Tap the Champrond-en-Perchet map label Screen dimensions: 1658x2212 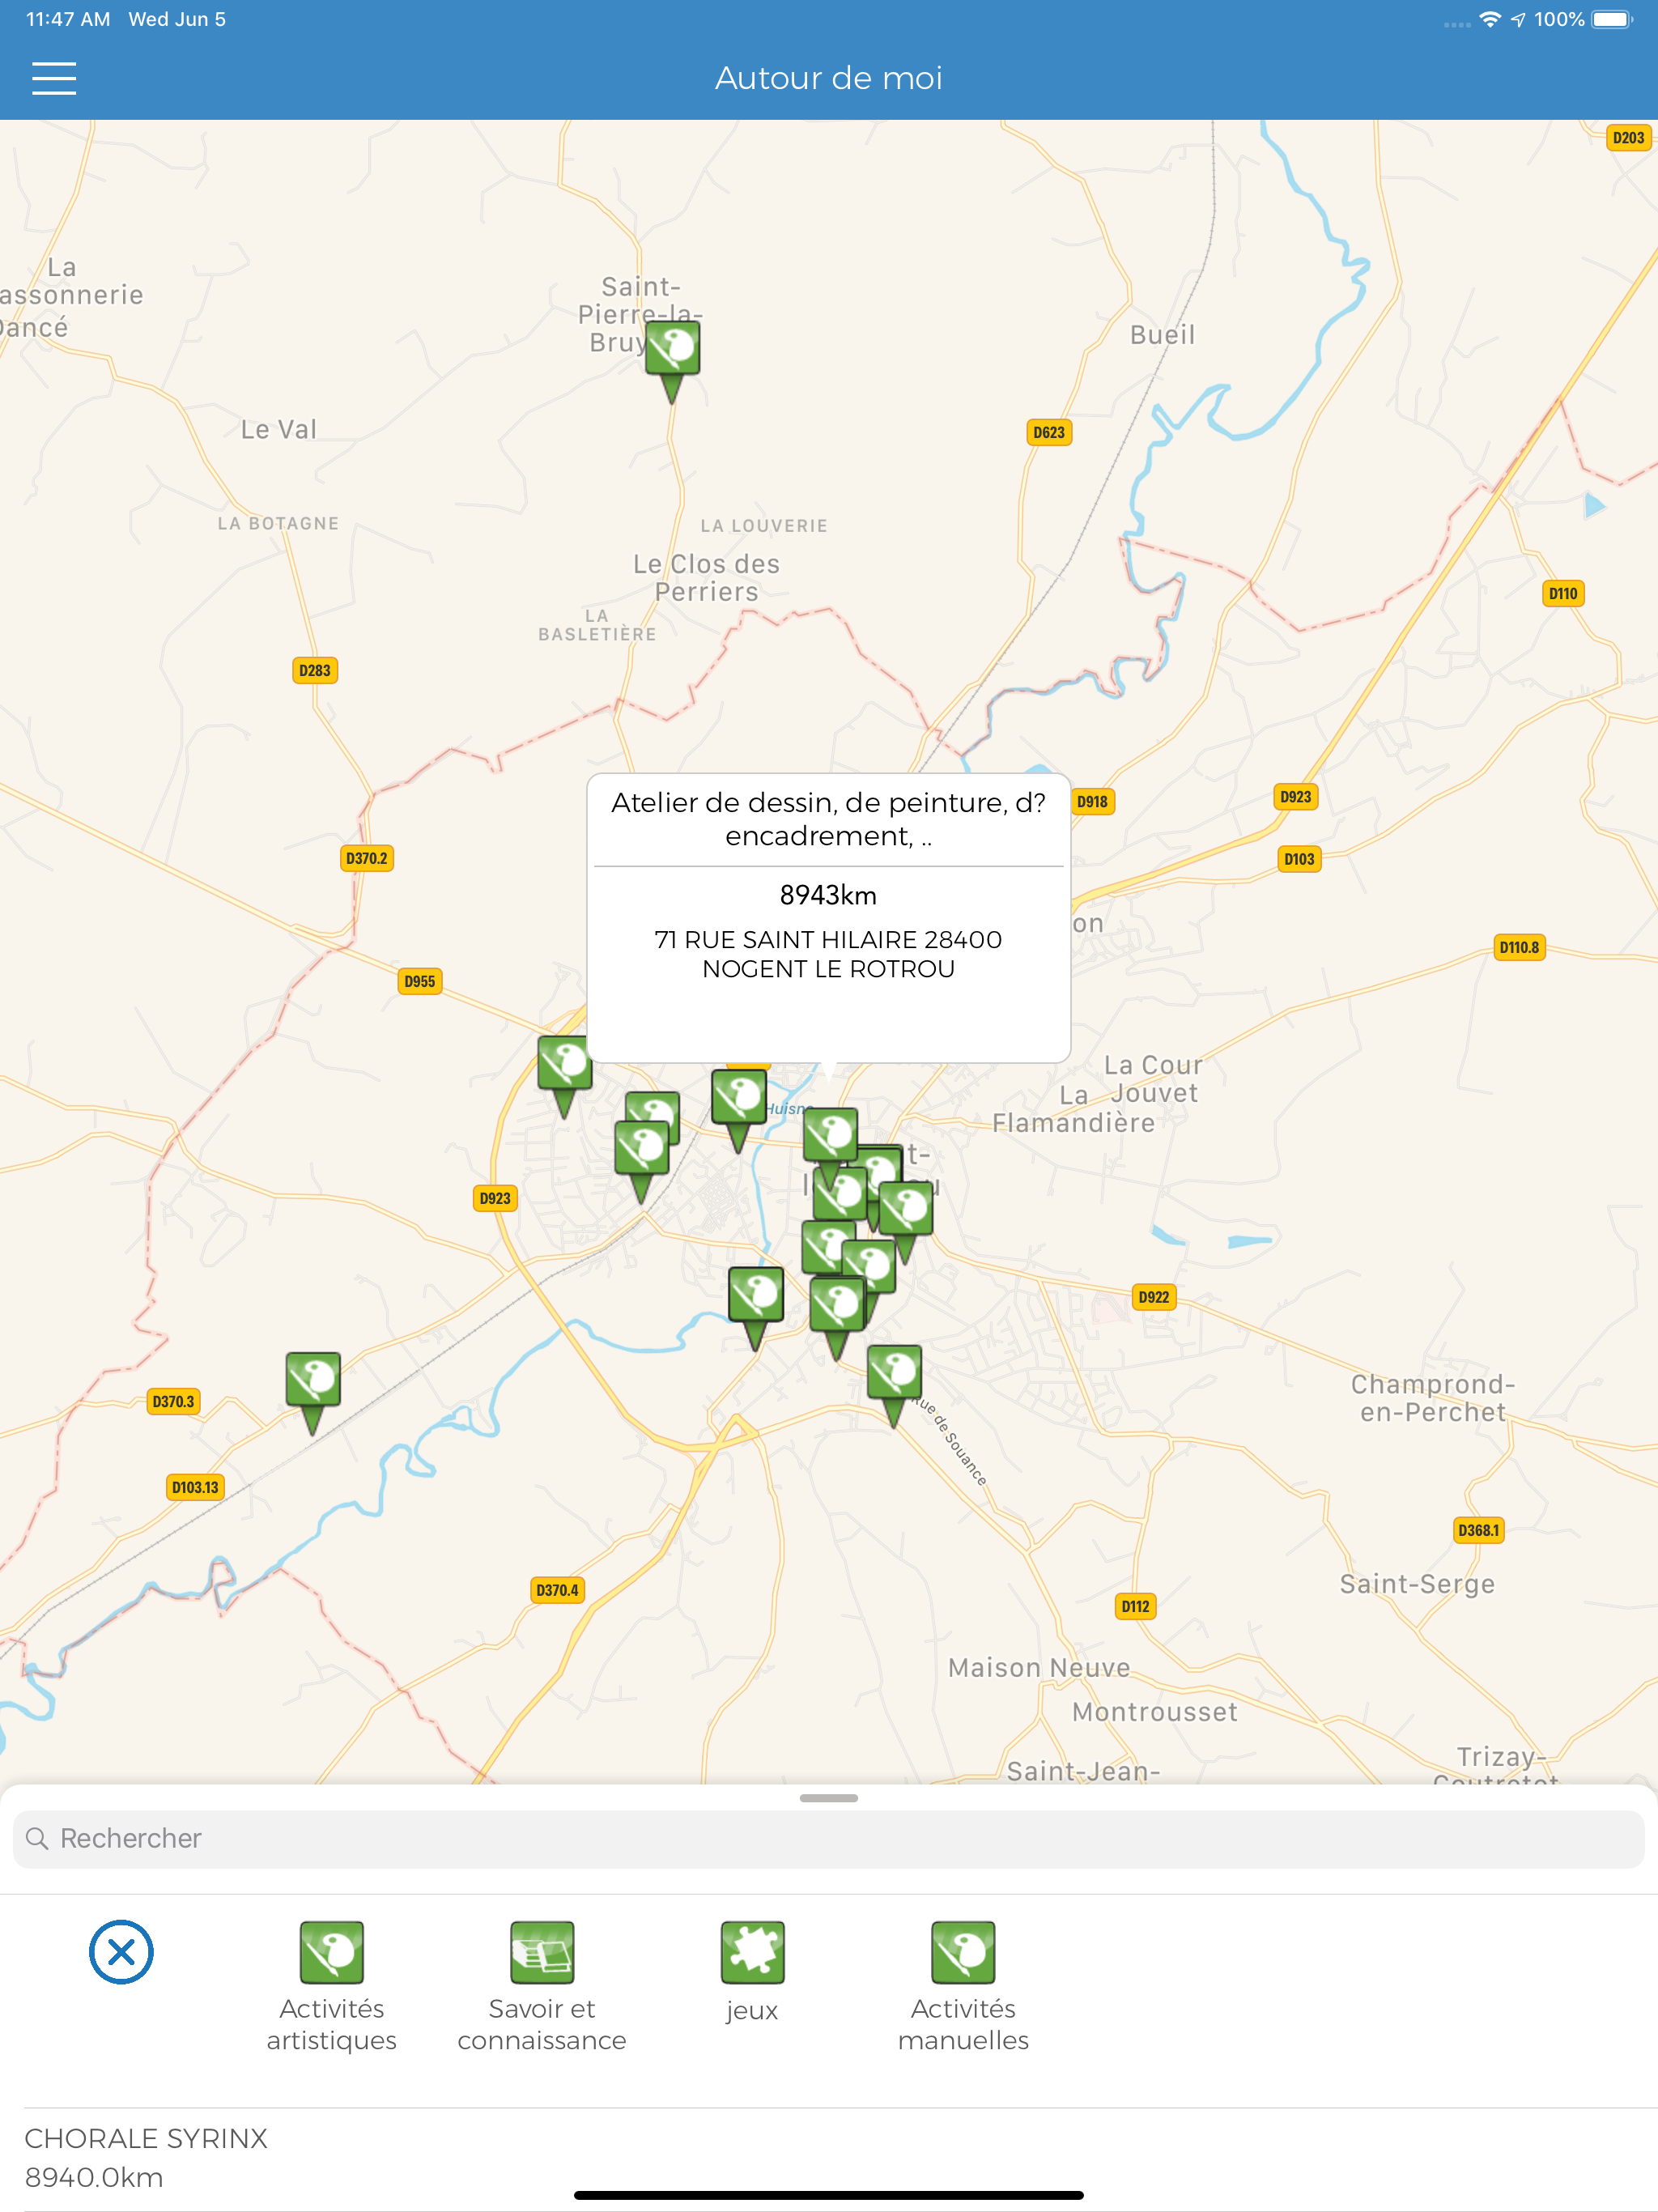1433,1398
